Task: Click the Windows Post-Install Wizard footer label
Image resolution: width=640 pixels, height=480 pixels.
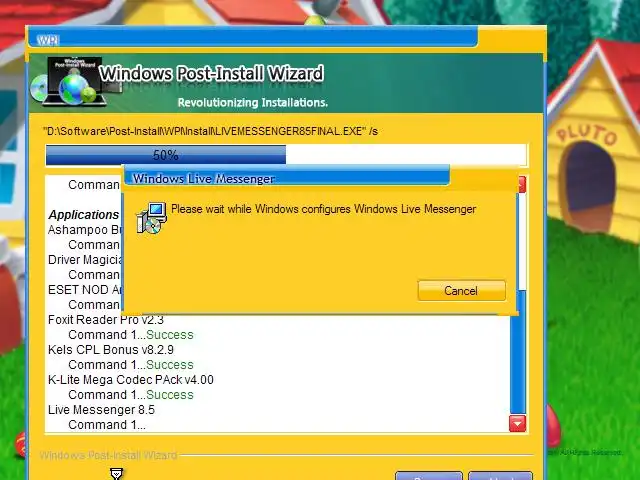Action: point(108,455)
